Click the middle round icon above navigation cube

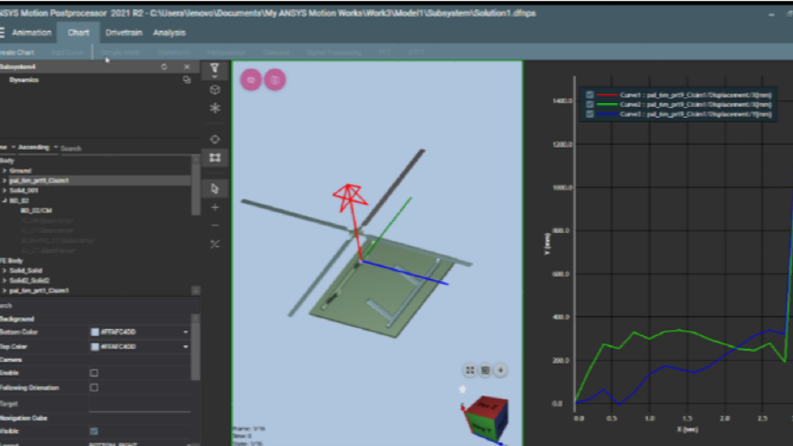[485, 370]
